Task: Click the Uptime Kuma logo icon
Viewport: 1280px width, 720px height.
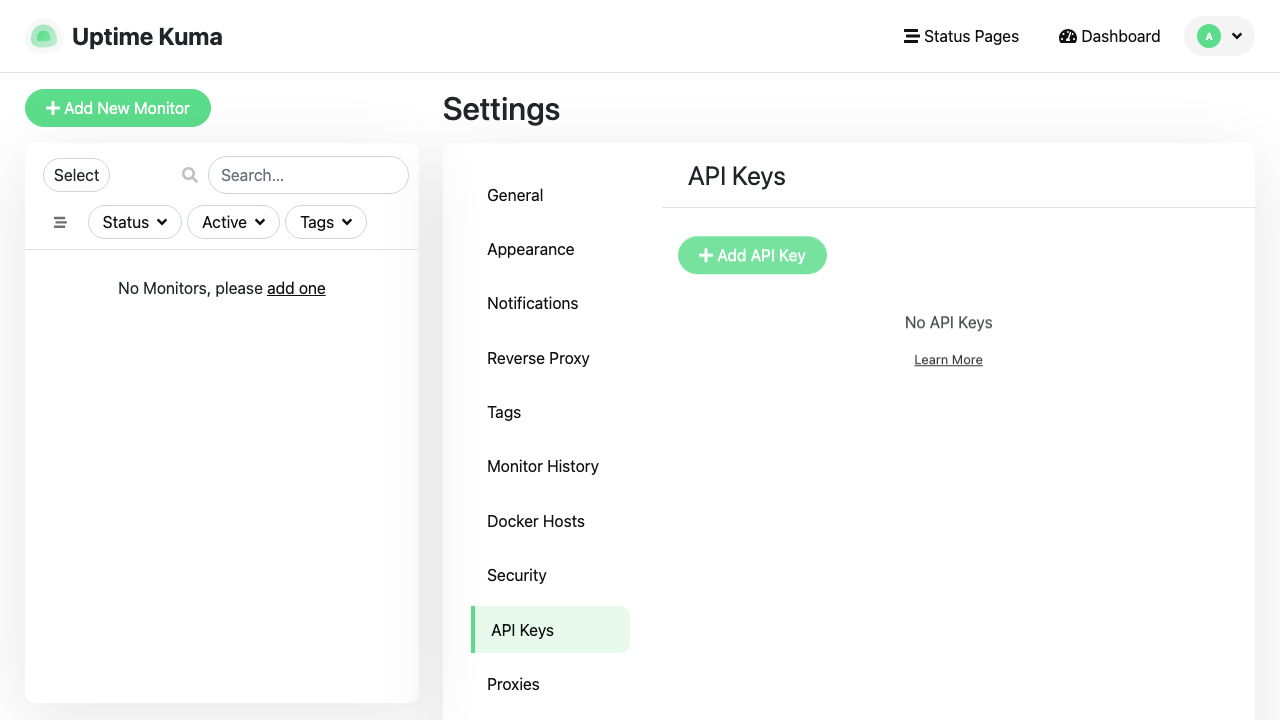Action: 43,37
